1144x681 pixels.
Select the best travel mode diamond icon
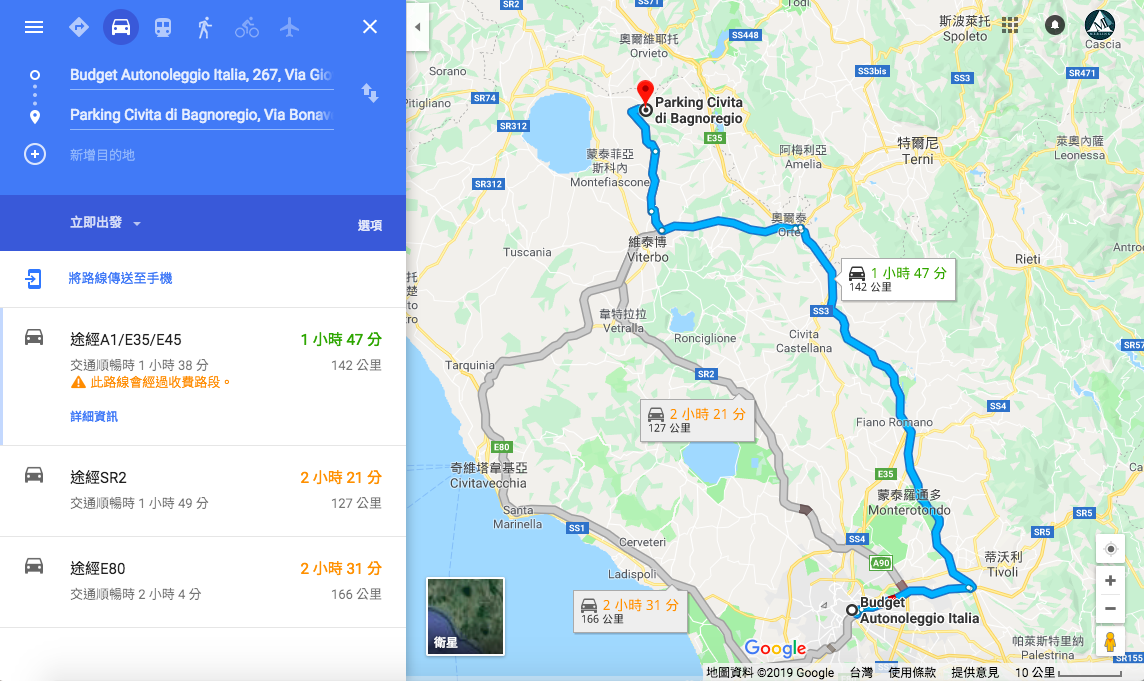tap(79, 27)
